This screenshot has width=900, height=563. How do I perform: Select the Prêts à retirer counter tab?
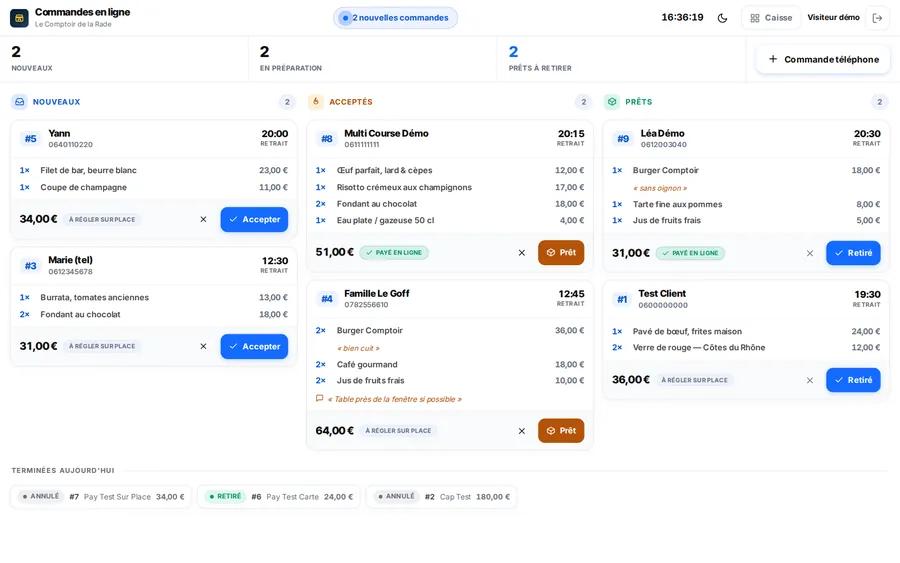[621, 59]
